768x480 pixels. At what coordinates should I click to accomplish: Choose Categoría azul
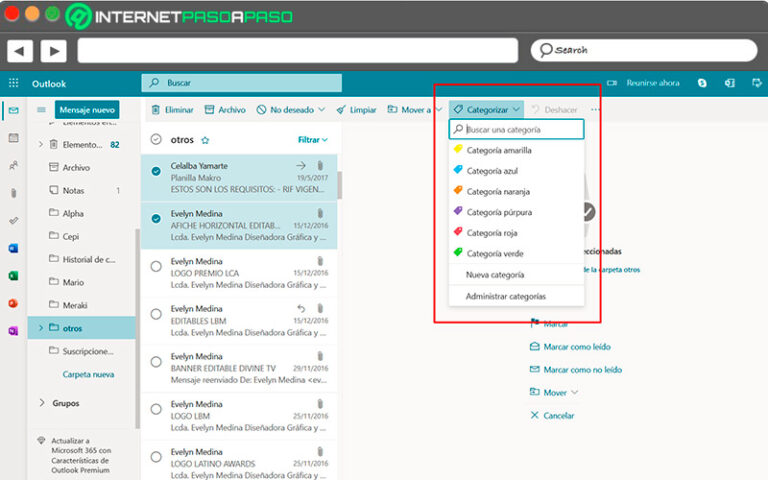click(516, 170)
